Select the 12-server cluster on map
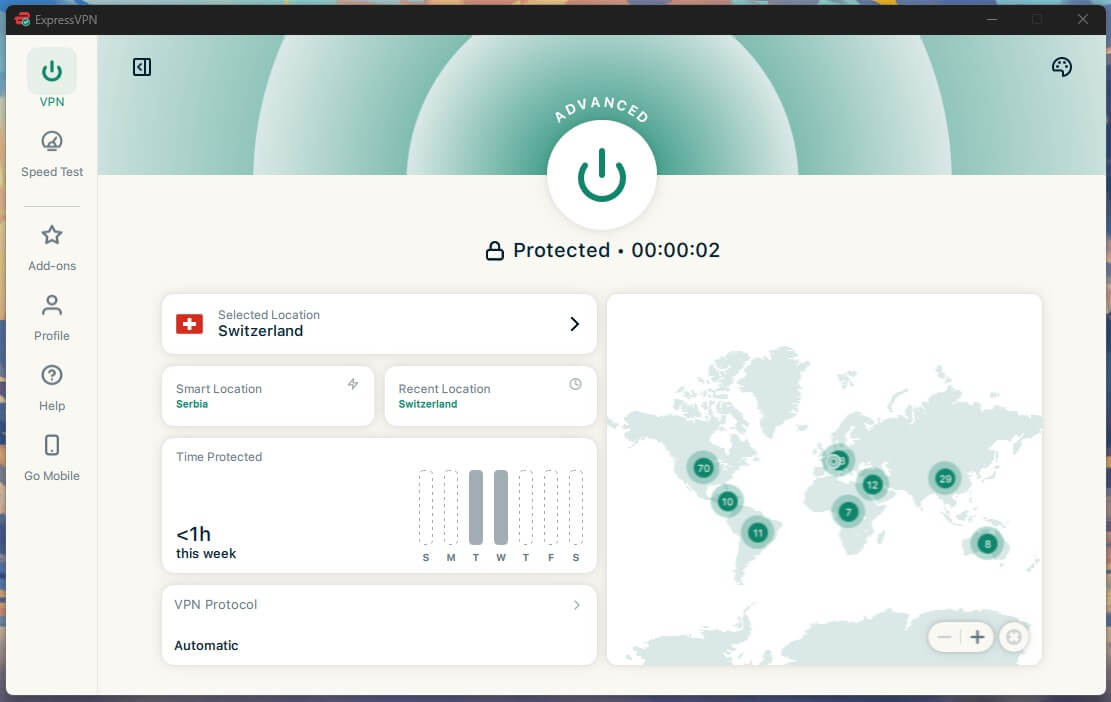The height and width of the screenshot is (702, 1111). click(x=872, y=485)
